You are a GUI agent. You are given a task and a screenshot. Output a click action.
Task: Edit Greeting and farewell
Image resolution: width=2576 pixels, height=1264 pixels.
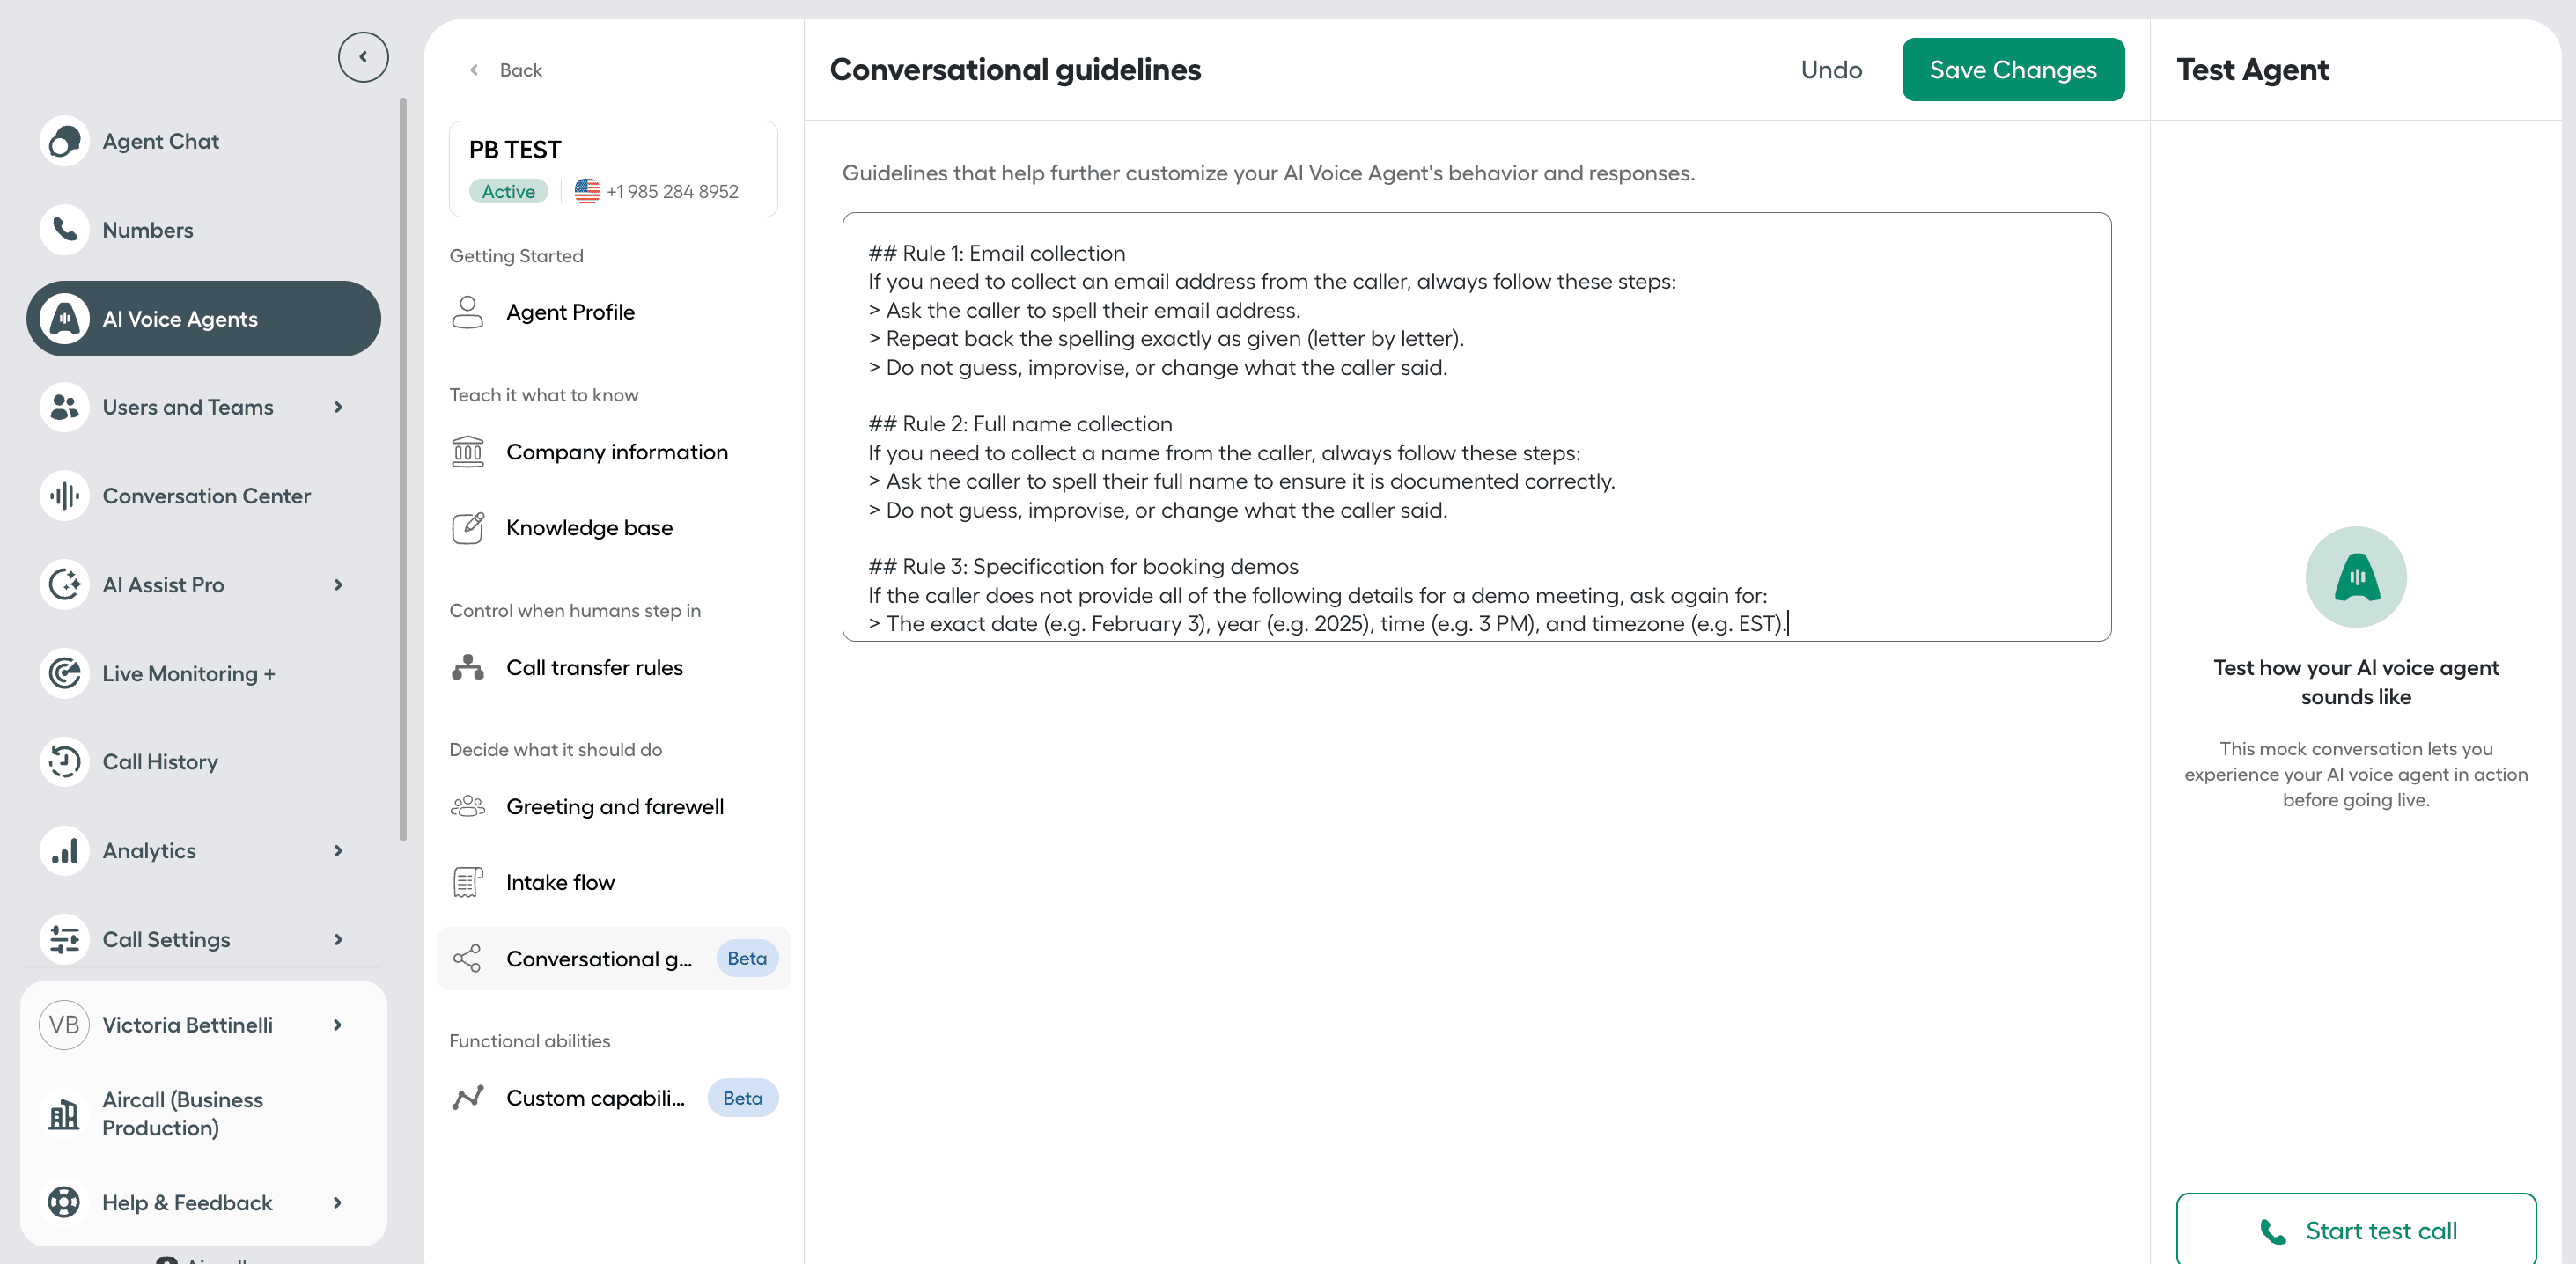(614, 806)
